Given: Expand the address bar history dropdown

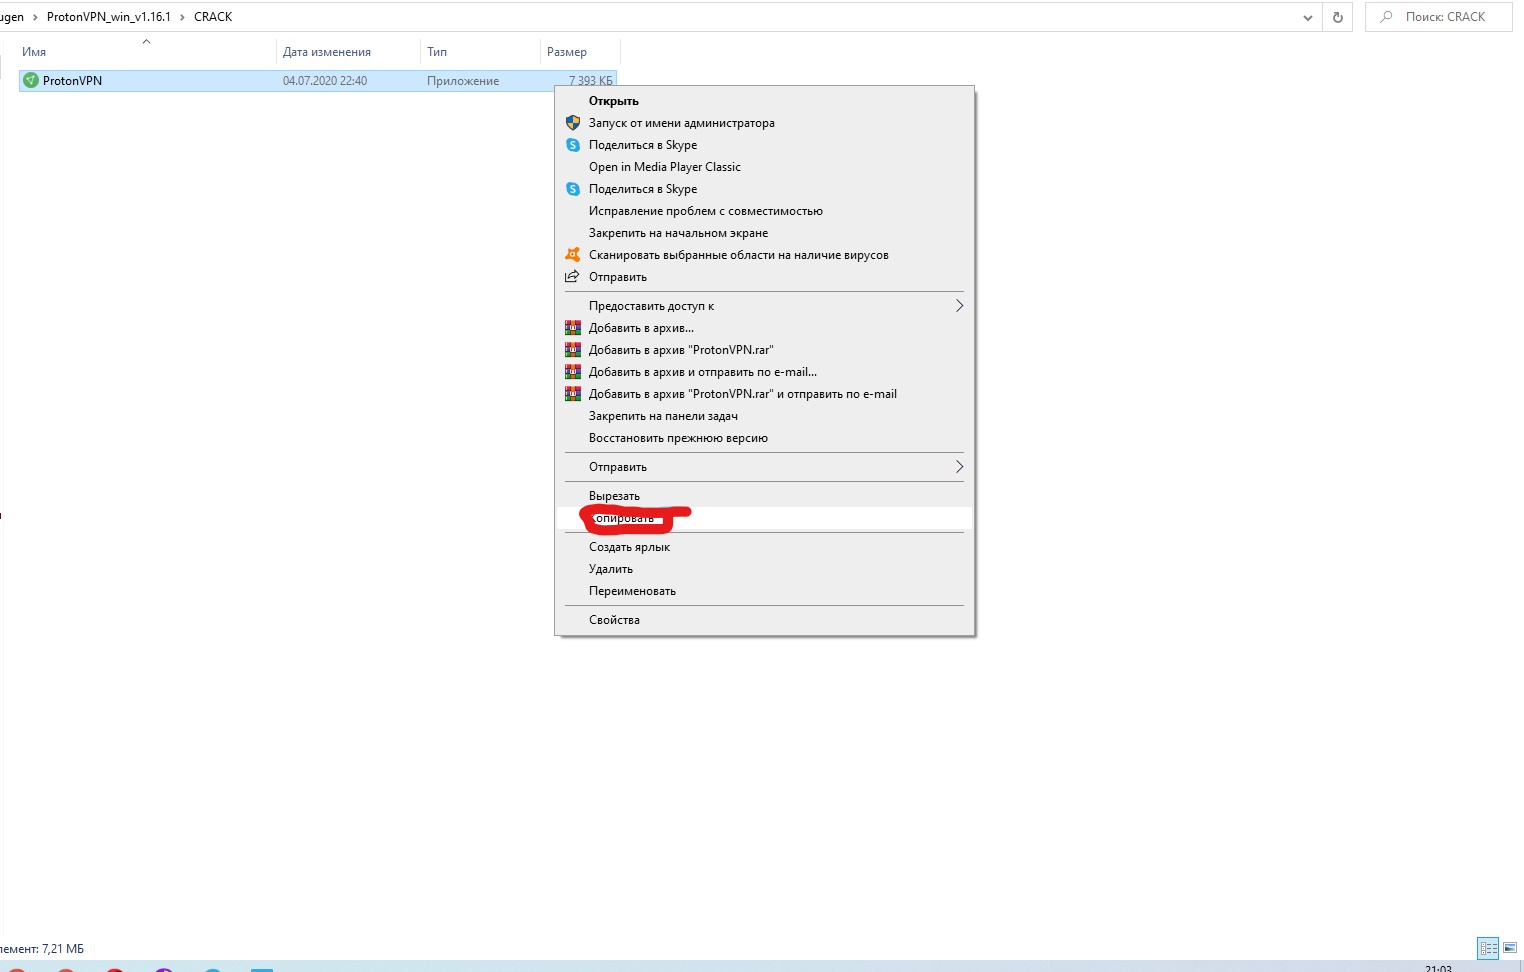Looking at the screenshot, I should point(1307,17).
